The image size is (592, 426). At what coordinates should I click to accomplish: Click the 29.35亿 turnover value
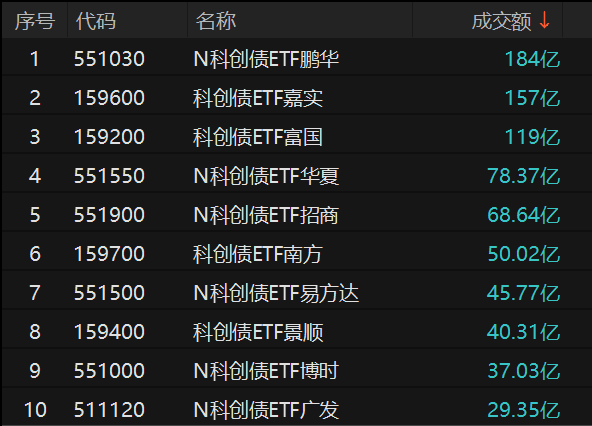click(524, 410)
